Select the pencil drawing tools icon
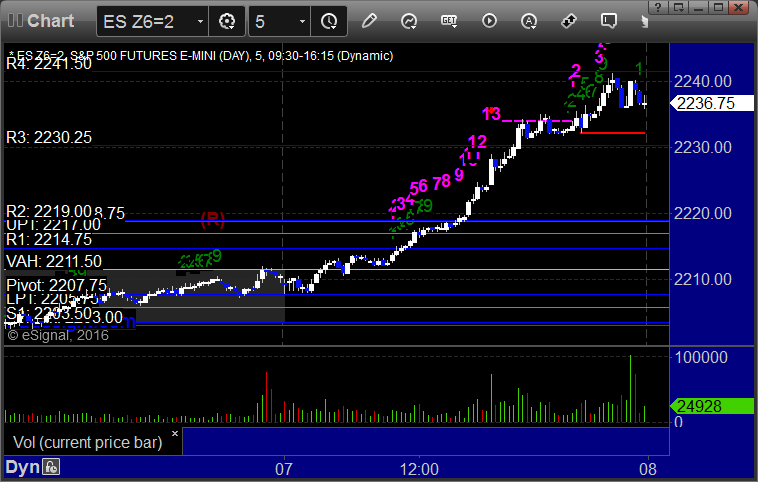Image resolution: width=758 pixels, height=482 pixels. click(369, 21)
